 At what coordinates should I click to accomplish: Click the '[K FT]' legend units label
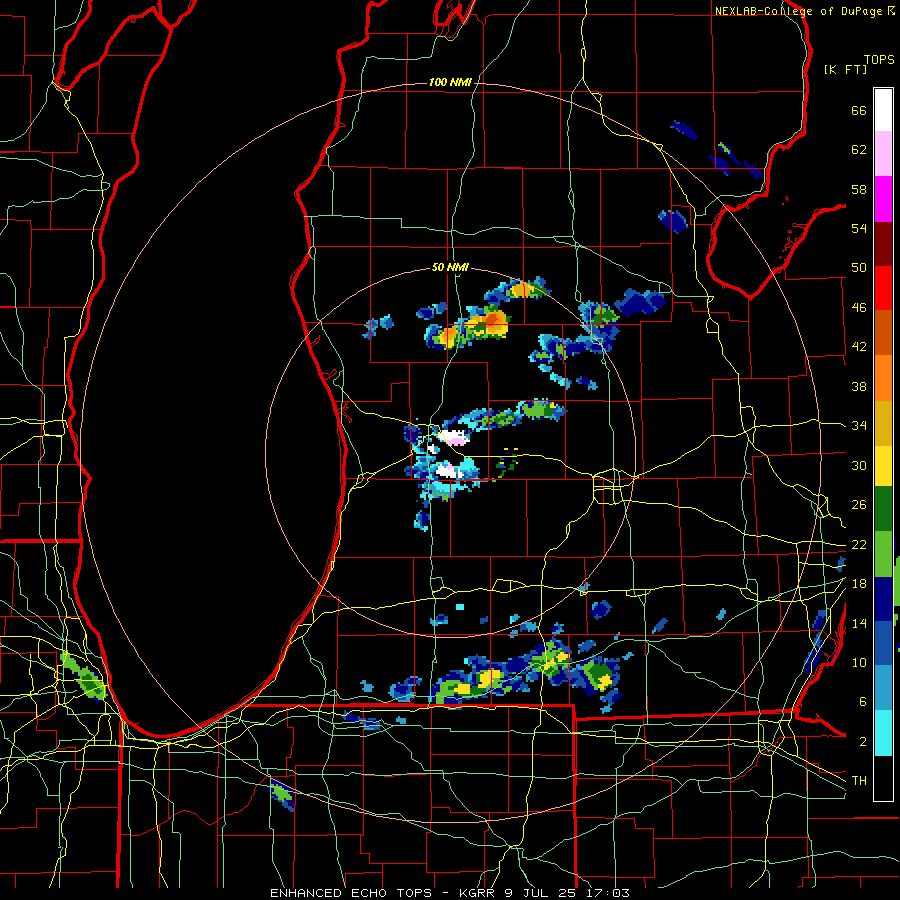point(845,69)
